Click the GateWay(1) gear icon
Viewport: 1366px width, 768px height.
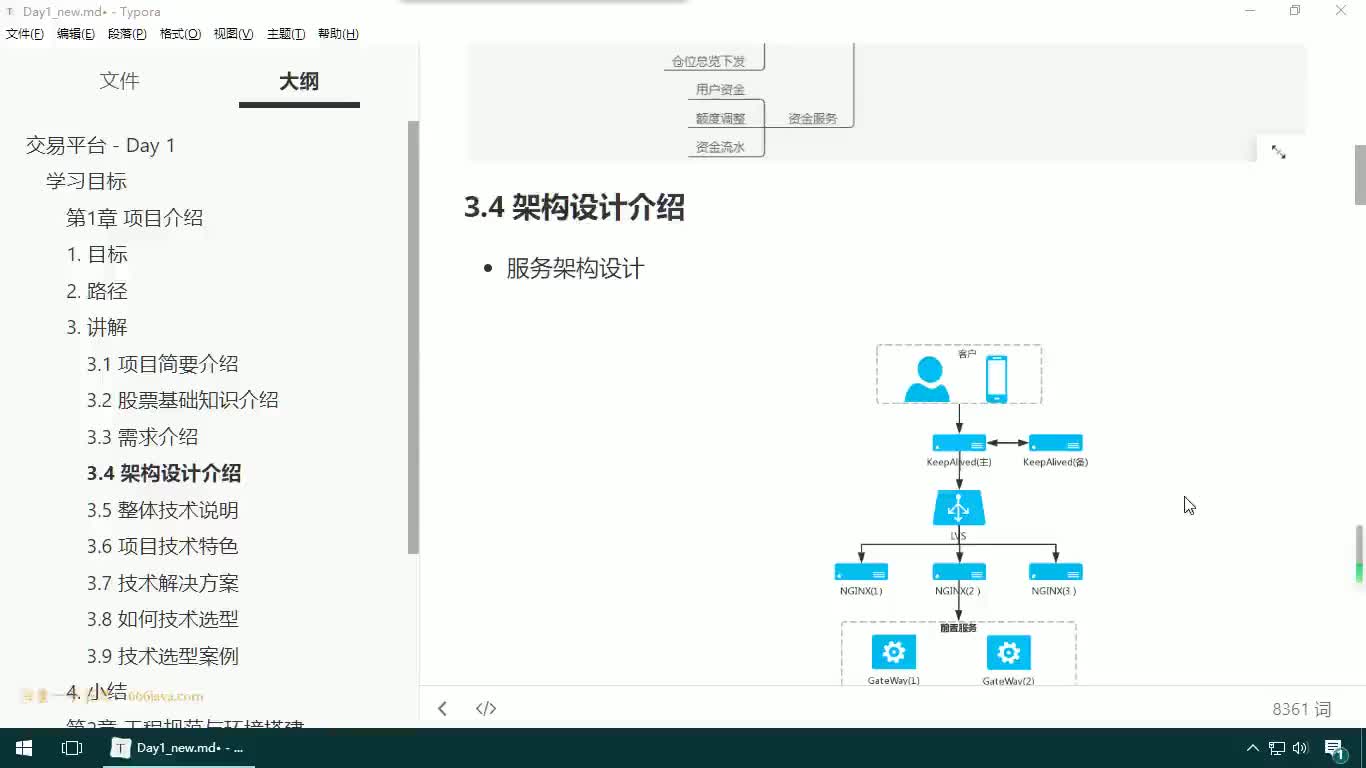click(894, 653)
